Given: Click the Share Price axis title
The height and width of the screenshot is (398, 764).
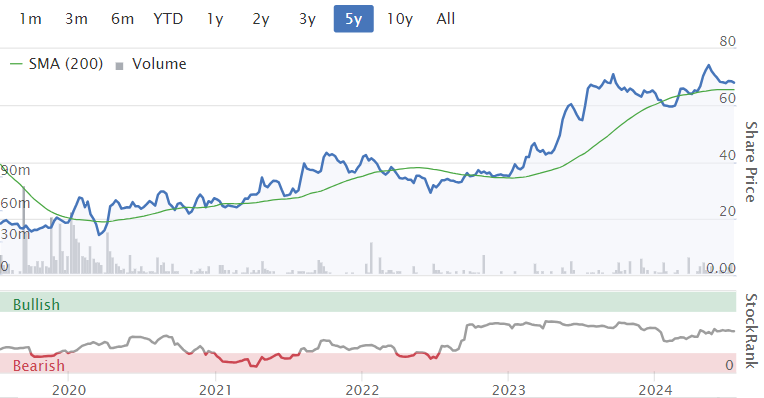Looking at the screenshot, I should pyautogui.click(x=751, y=162).
